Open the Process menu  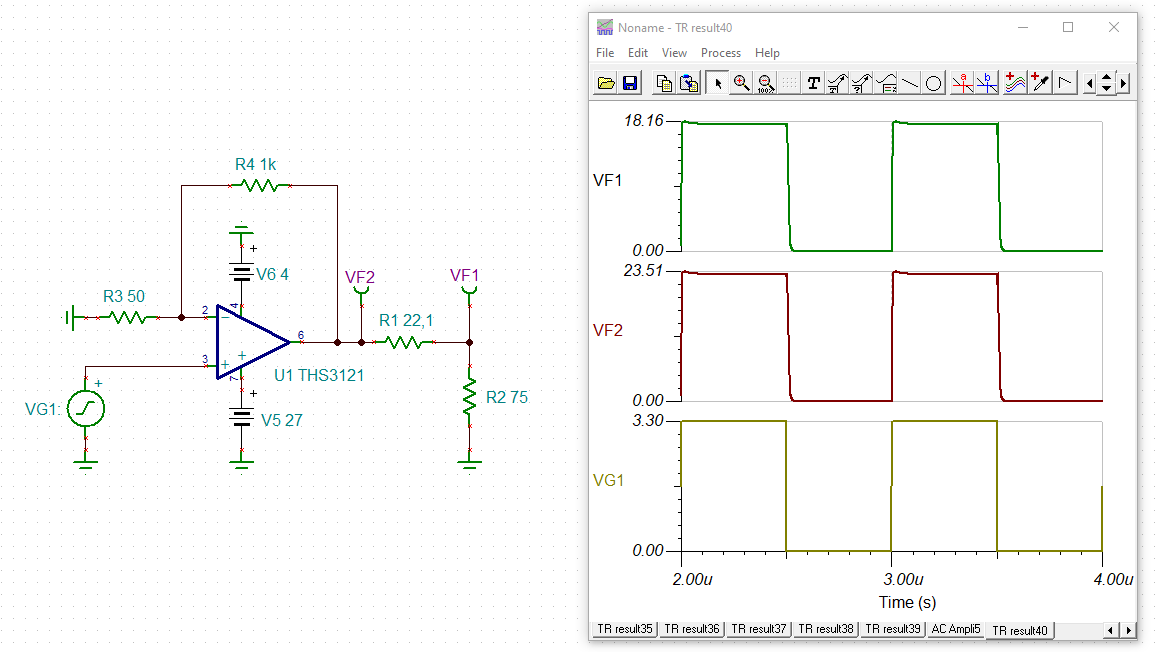click(x=720, y=53)
